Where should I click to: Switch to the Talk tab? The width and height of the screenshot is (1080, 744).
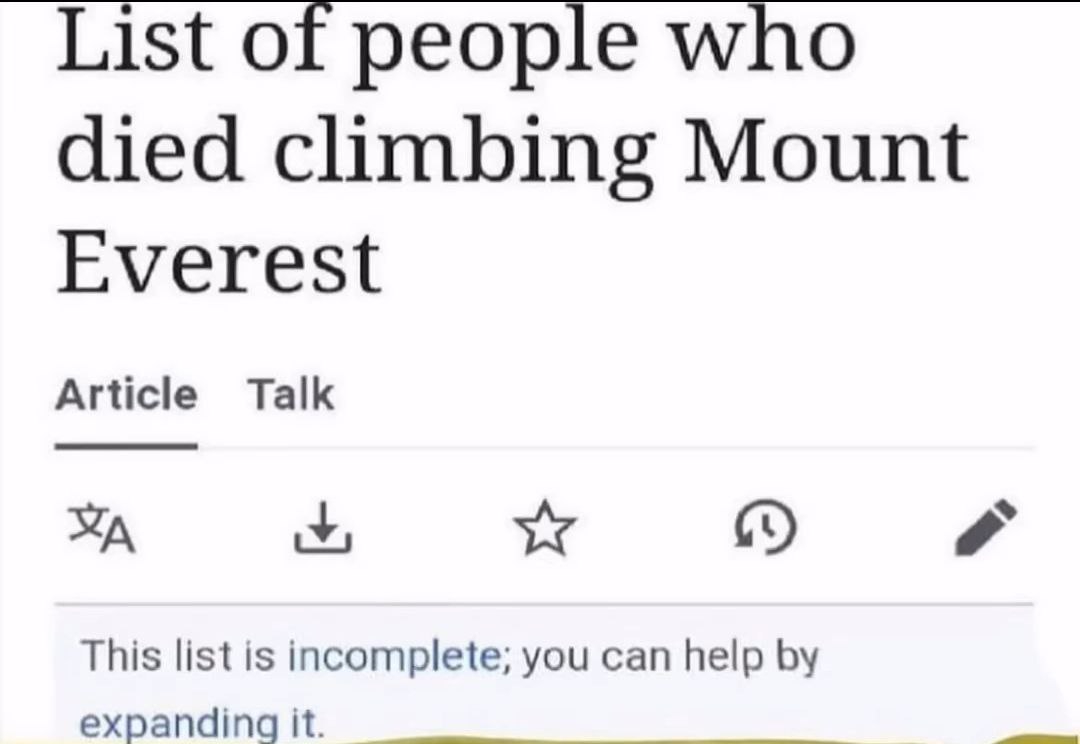(291, 395)
